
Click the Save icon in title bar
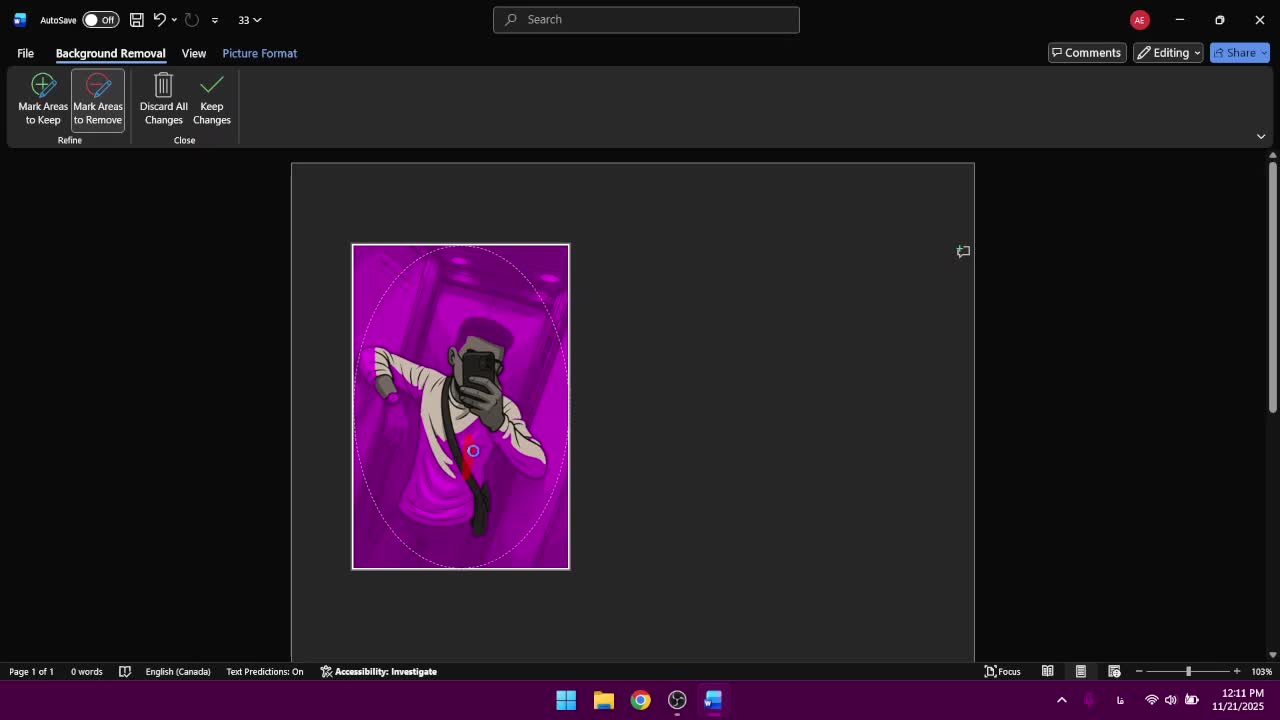point(137,20)
